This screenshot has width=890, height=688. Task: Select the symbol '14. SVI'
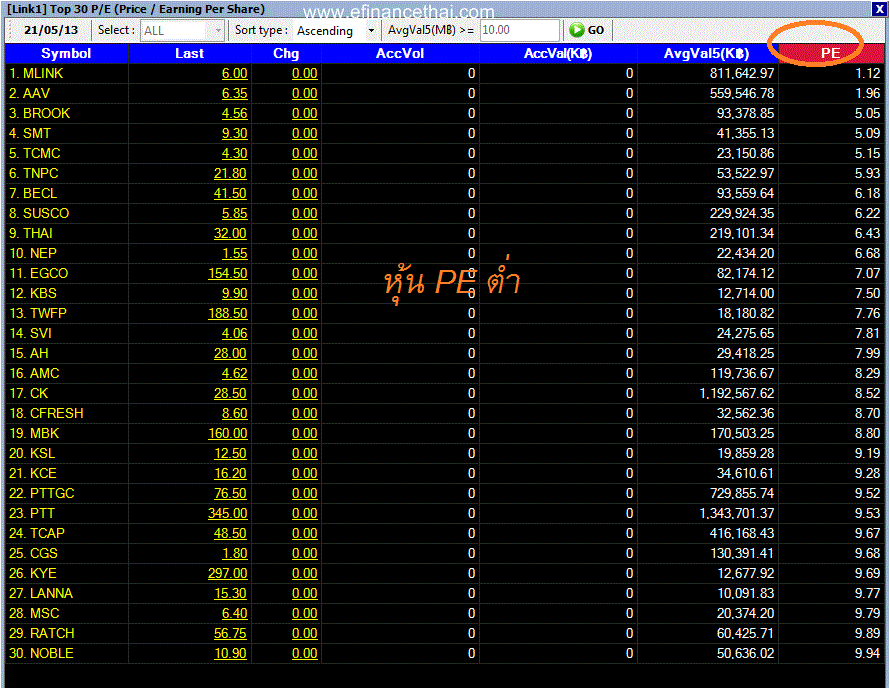(x=30, y=333)
